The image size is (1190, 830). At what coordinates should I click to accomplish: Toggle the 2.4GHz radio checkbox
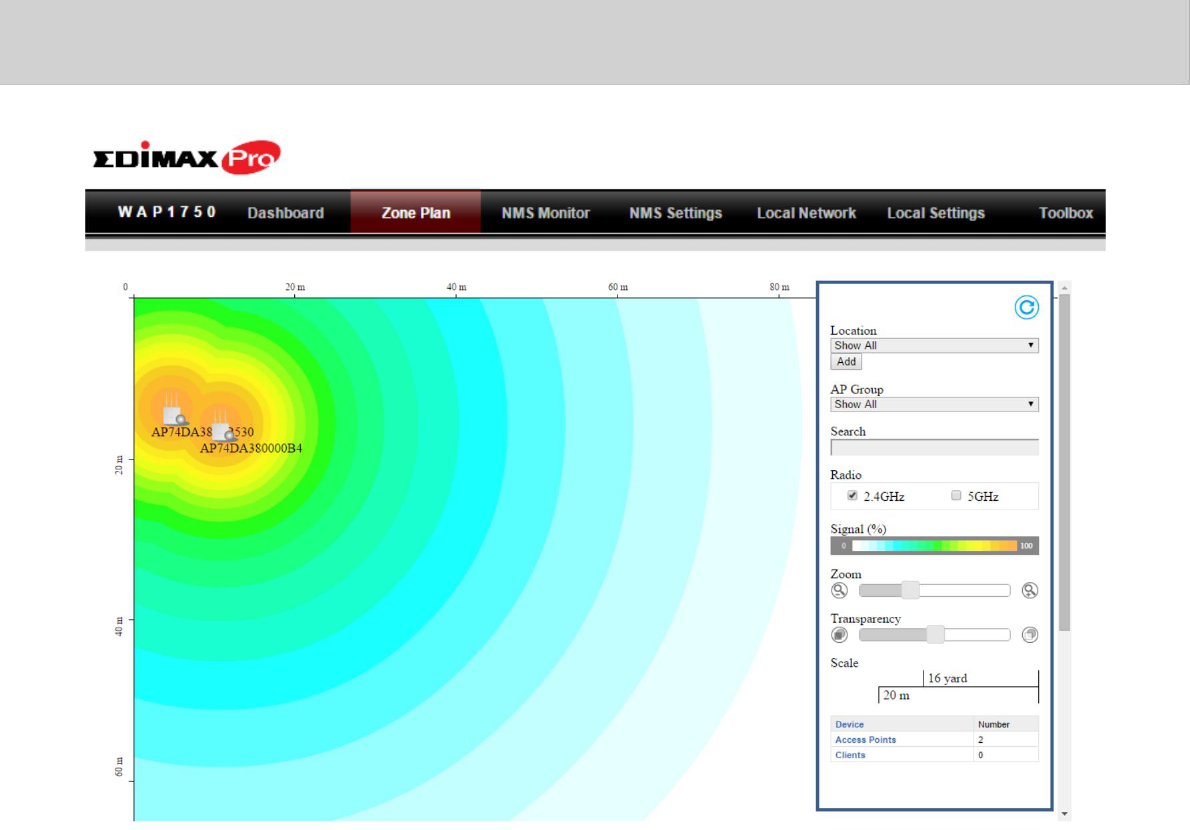click(x=852, y=495)
